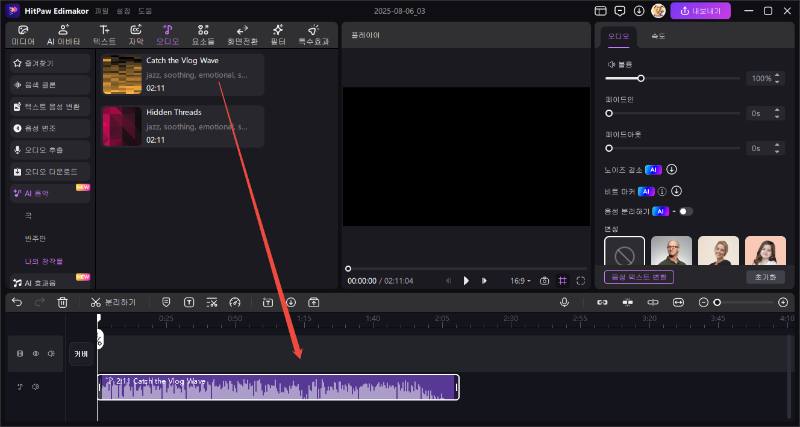Click the fade-out slider handle
800x427 pixels.
tap(609, 148)
